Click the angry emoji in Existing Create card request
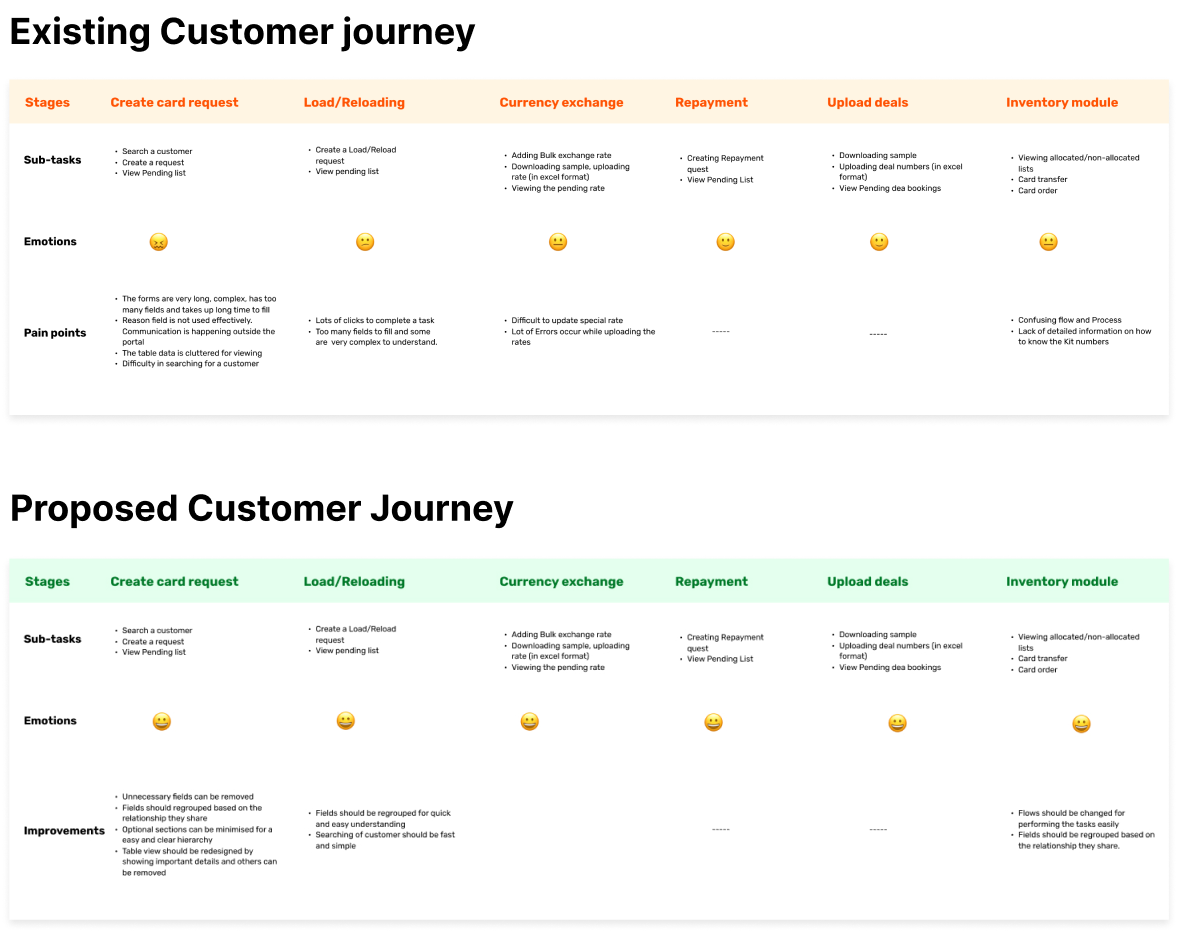Viewport: 1178px width, 933px height. pos(158,242)
